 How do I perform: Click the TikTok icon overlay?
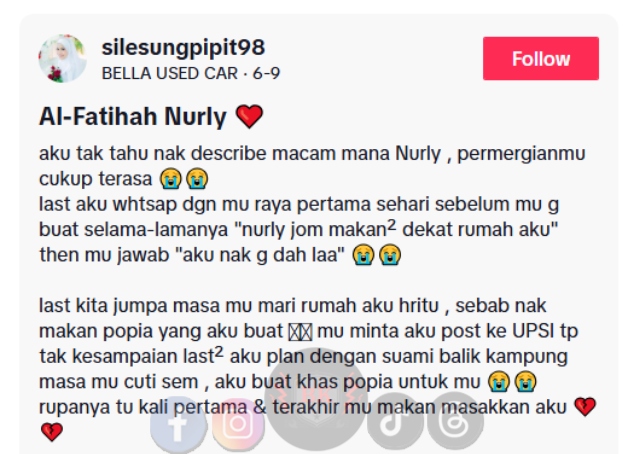(395, 421)
